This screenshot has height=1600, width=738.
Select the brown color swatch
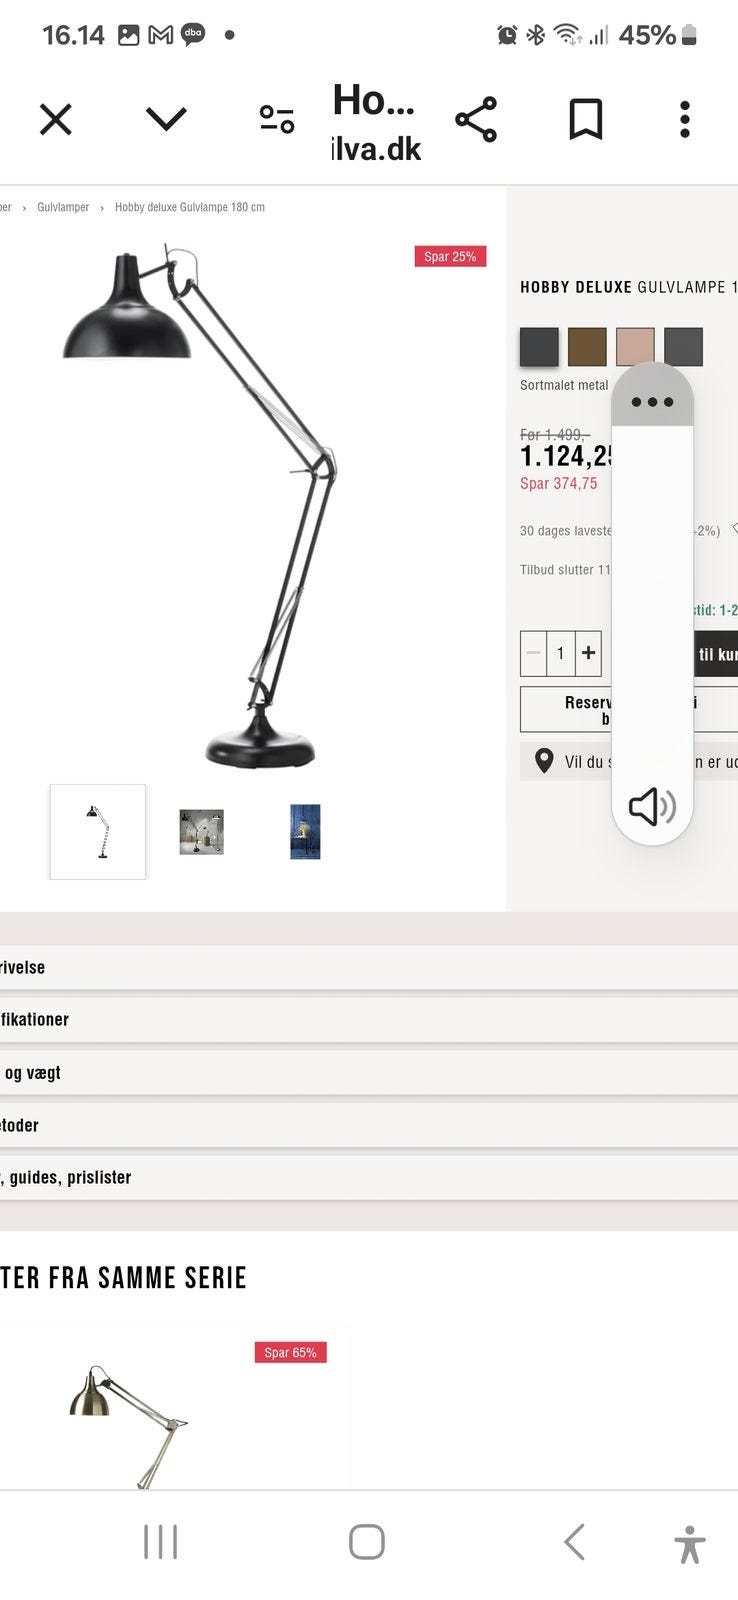click(x=587, y=347)
